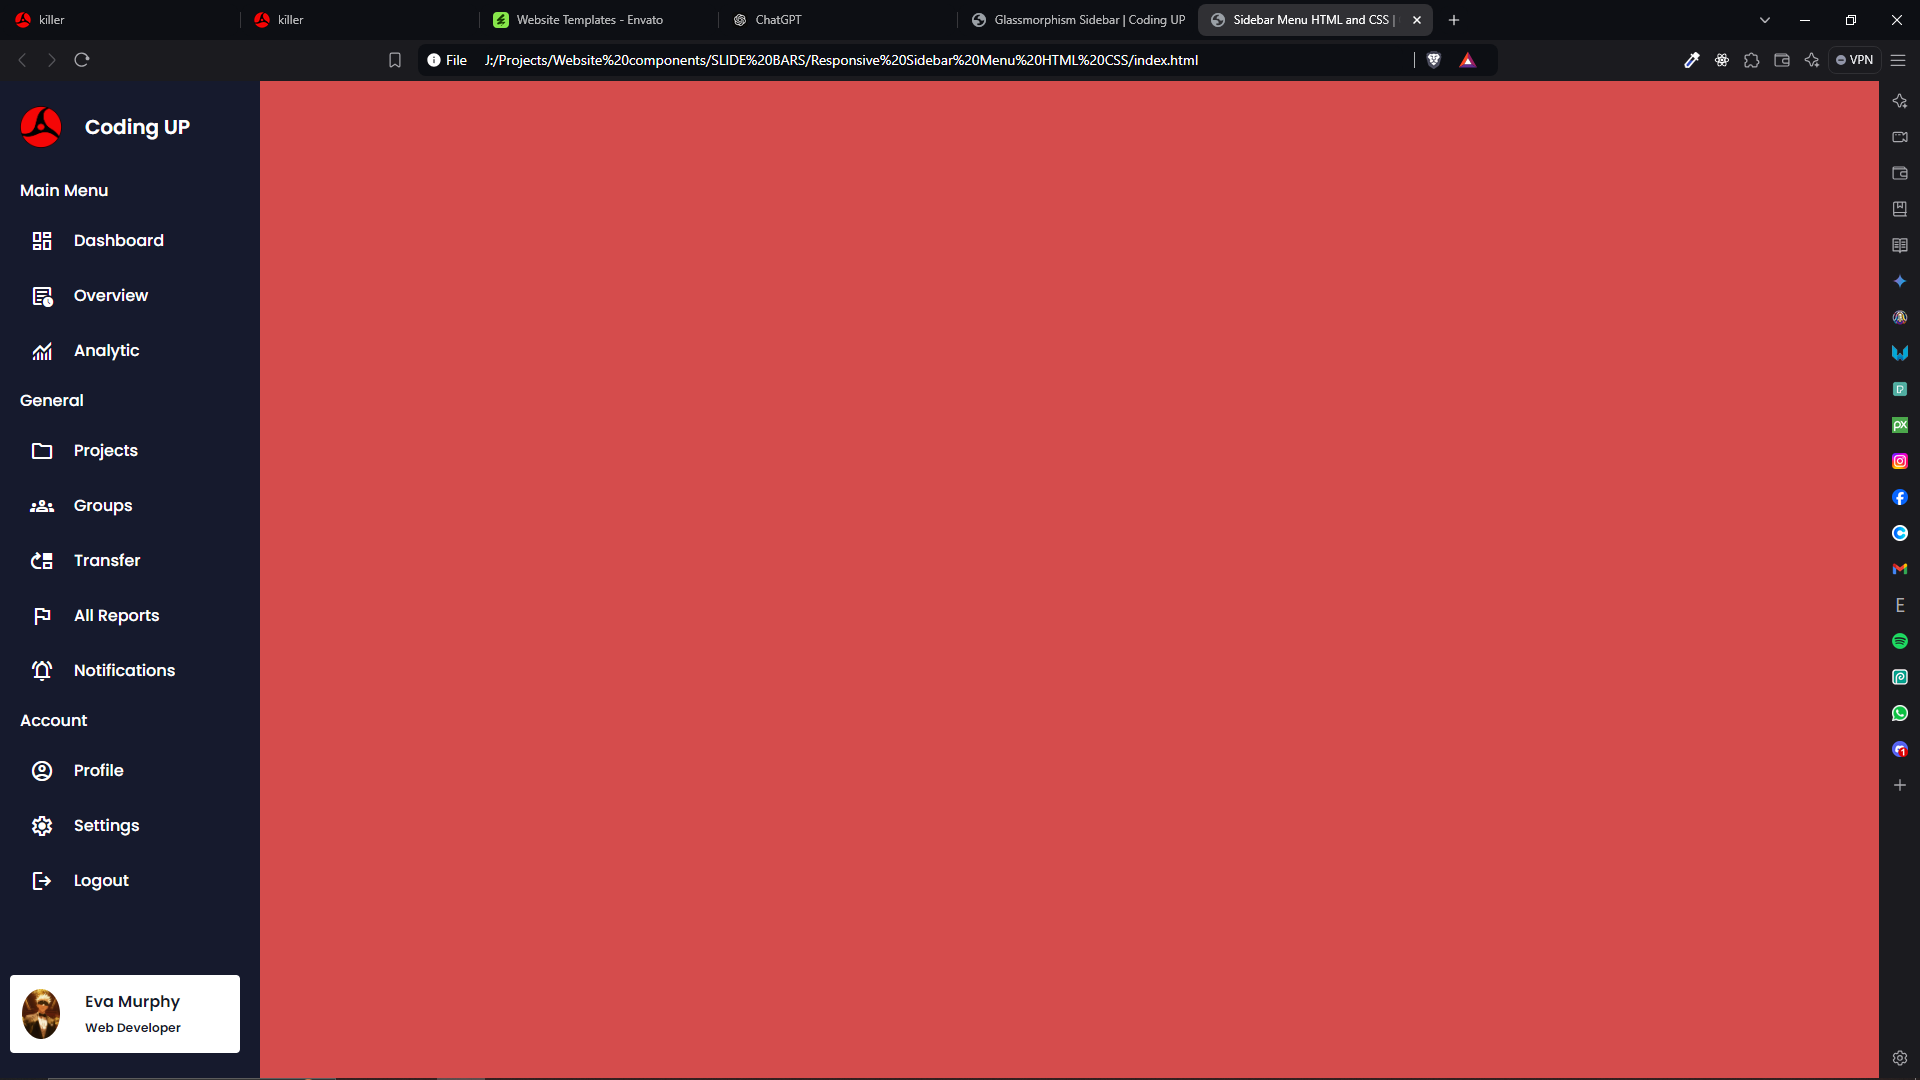Switch to the ChatGPT tab
The height and width of the screenshot is (1080, 1920).
click(838, 20)
